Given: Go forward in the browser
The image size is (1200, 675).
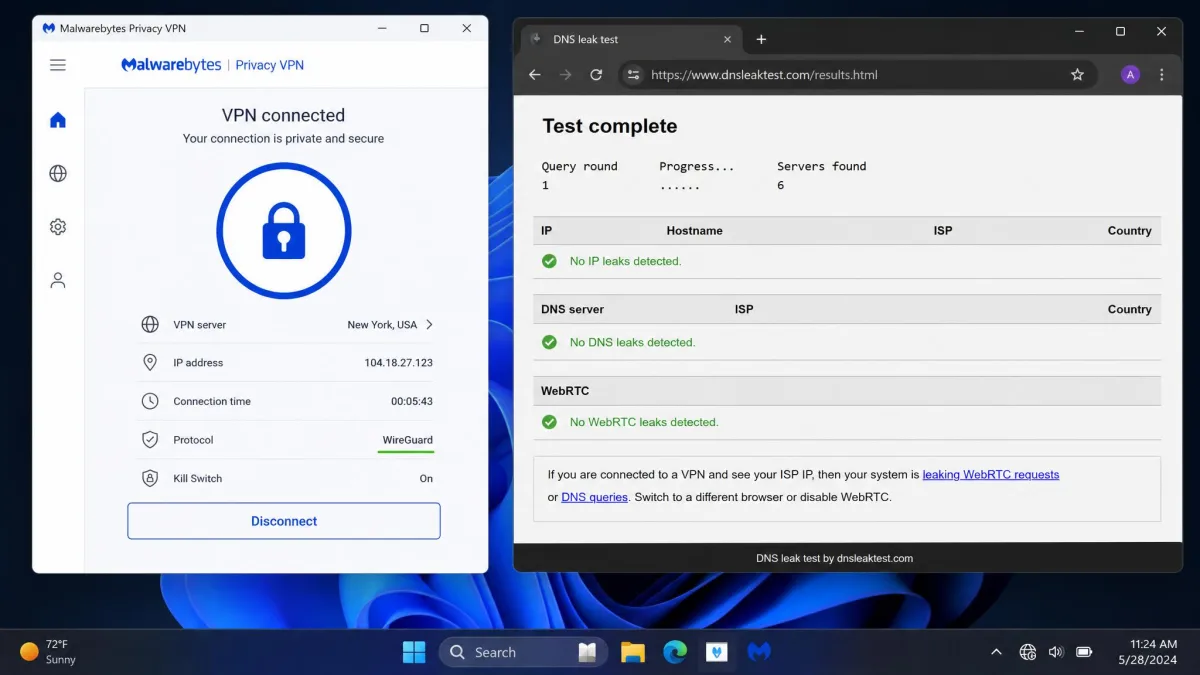Looking at the screenshot, I should [x=565, y=75].
